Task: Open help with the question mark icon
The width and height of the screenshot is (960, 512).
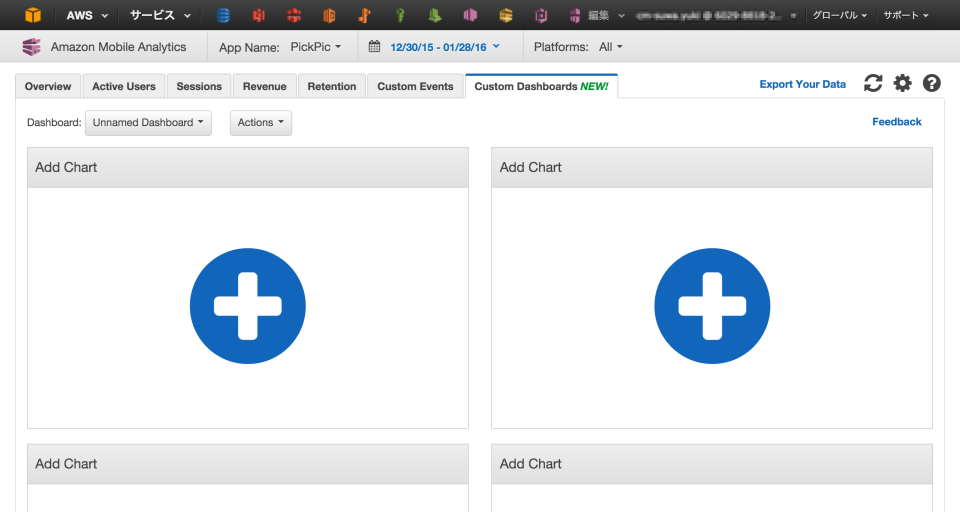Action: 932,83
